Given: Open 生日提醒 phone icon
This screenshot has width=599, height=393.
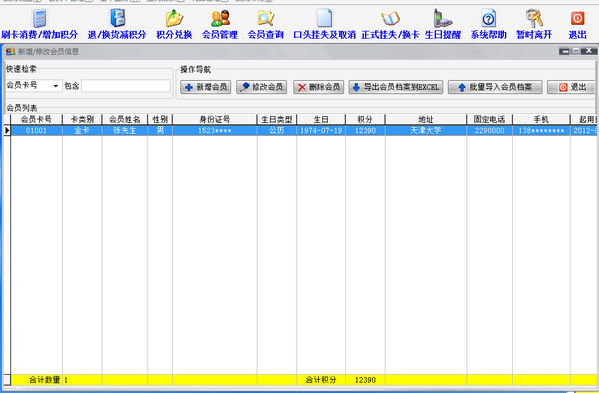Looking at the screenshot, I should point(443,18).
